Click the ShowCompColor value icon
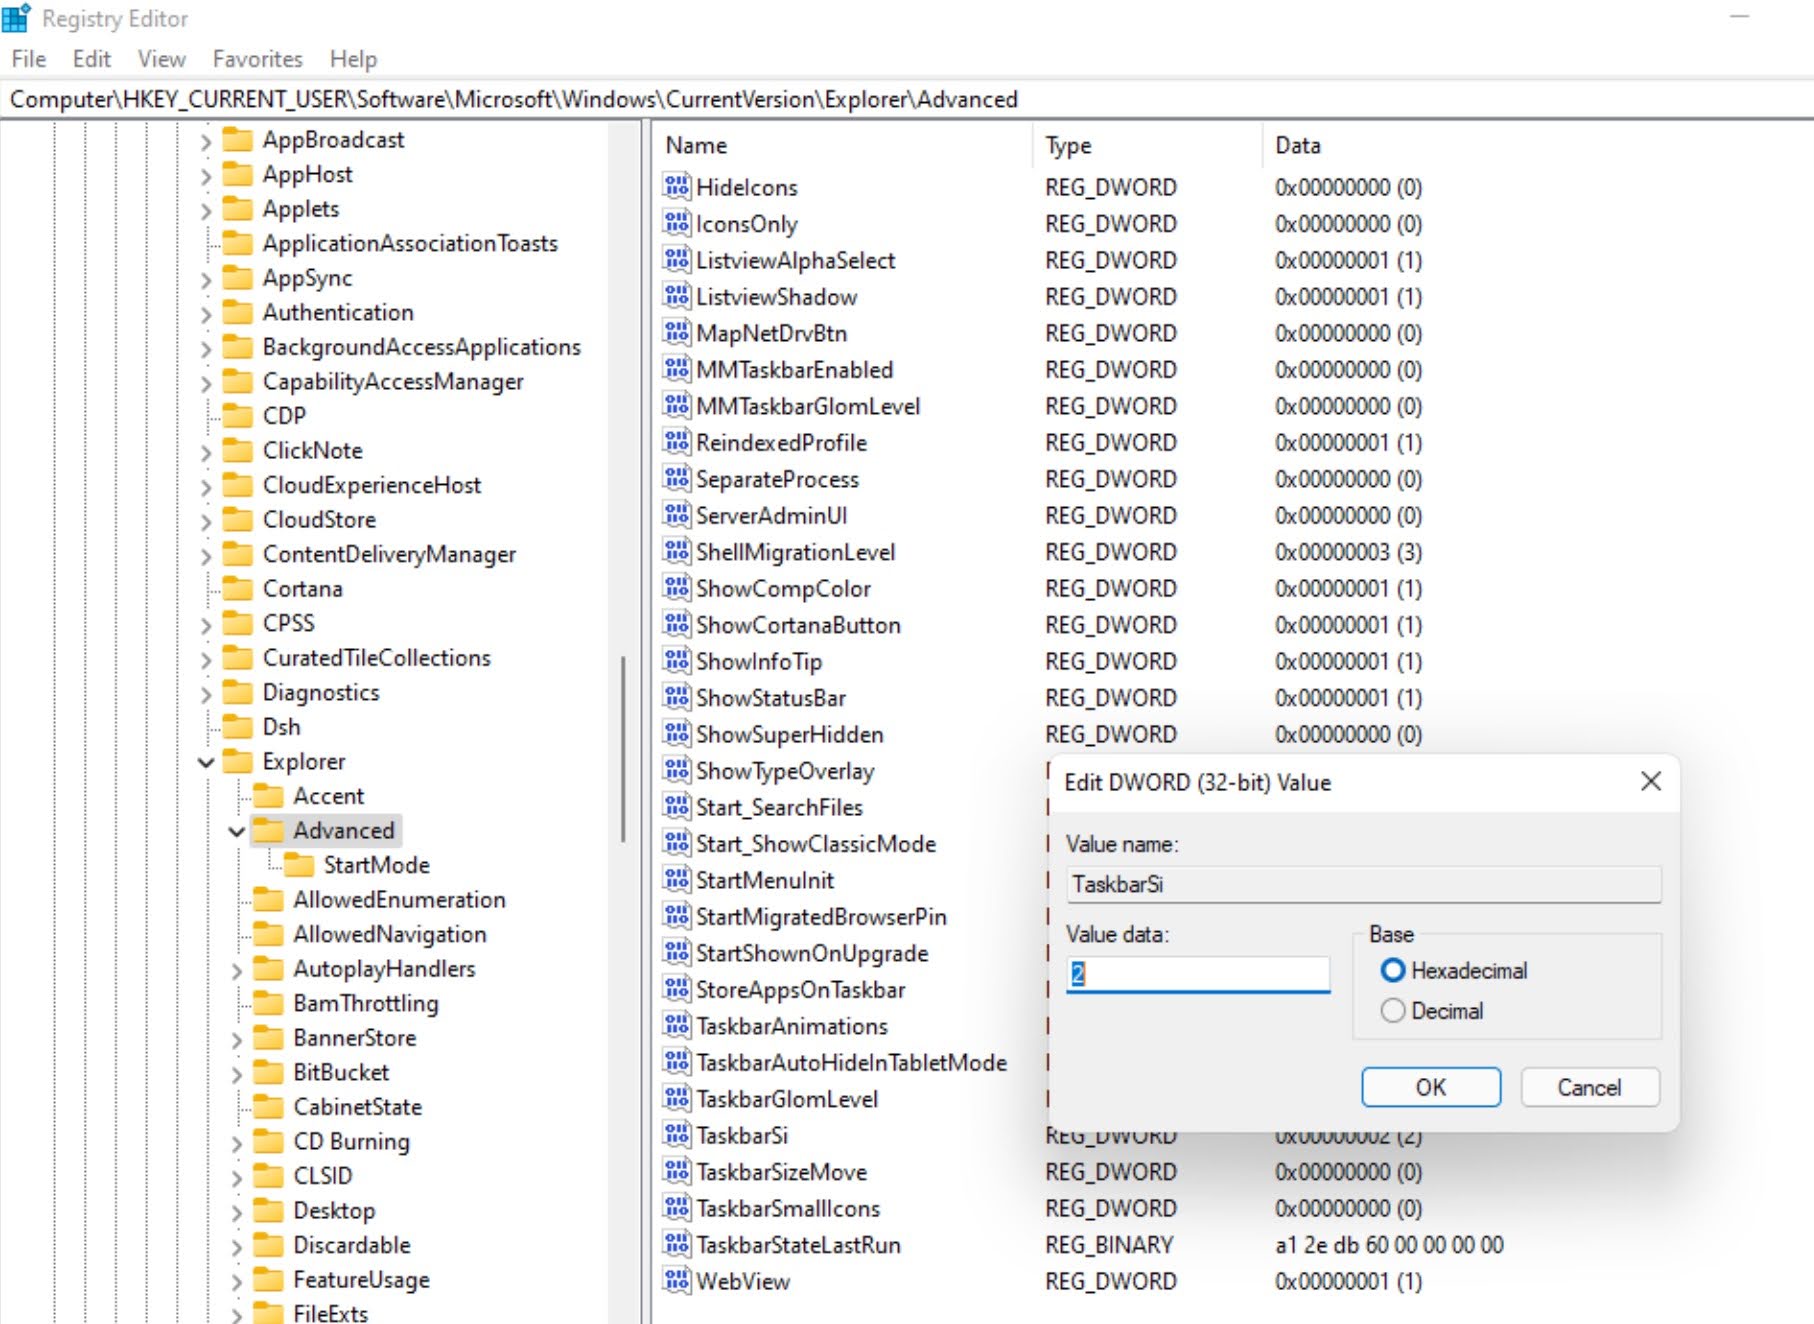Screen dimensions: 1814x1324 pos(677,588)
